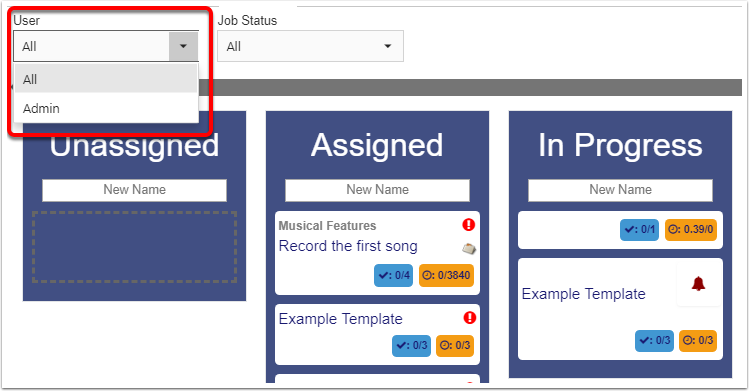Viewport: 749px width, 391px height.
Task: Click the 0.39/0 time badge
Action: pos(691,230)
